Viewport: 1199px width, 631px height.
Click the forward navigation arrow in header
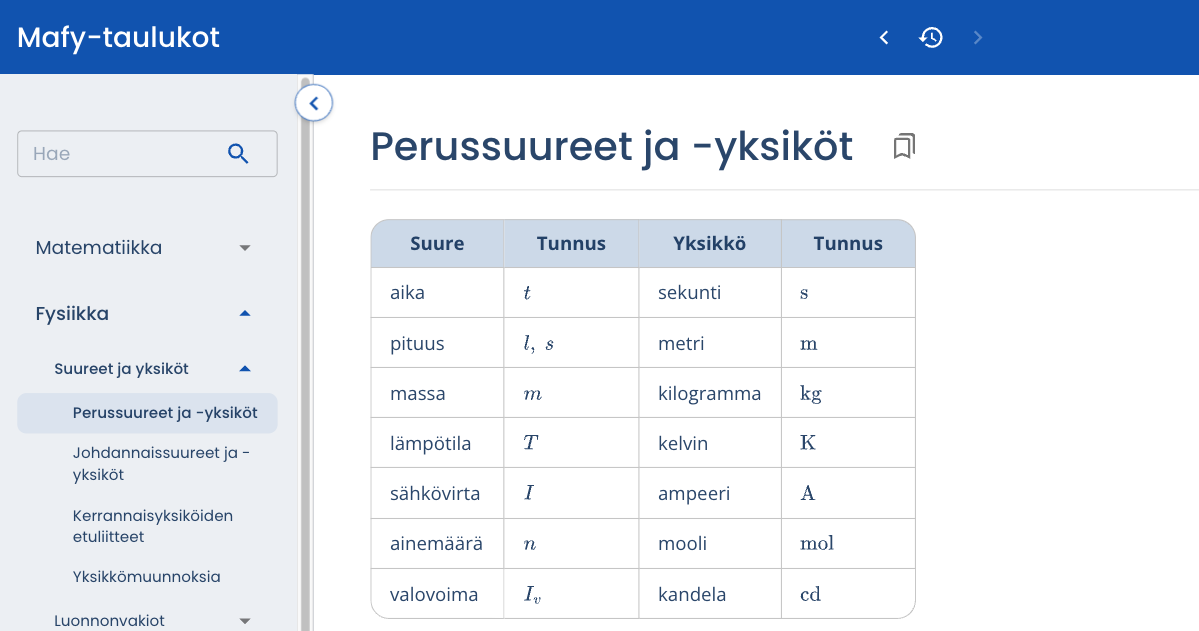pyautogui.click(x=977, y=37)
